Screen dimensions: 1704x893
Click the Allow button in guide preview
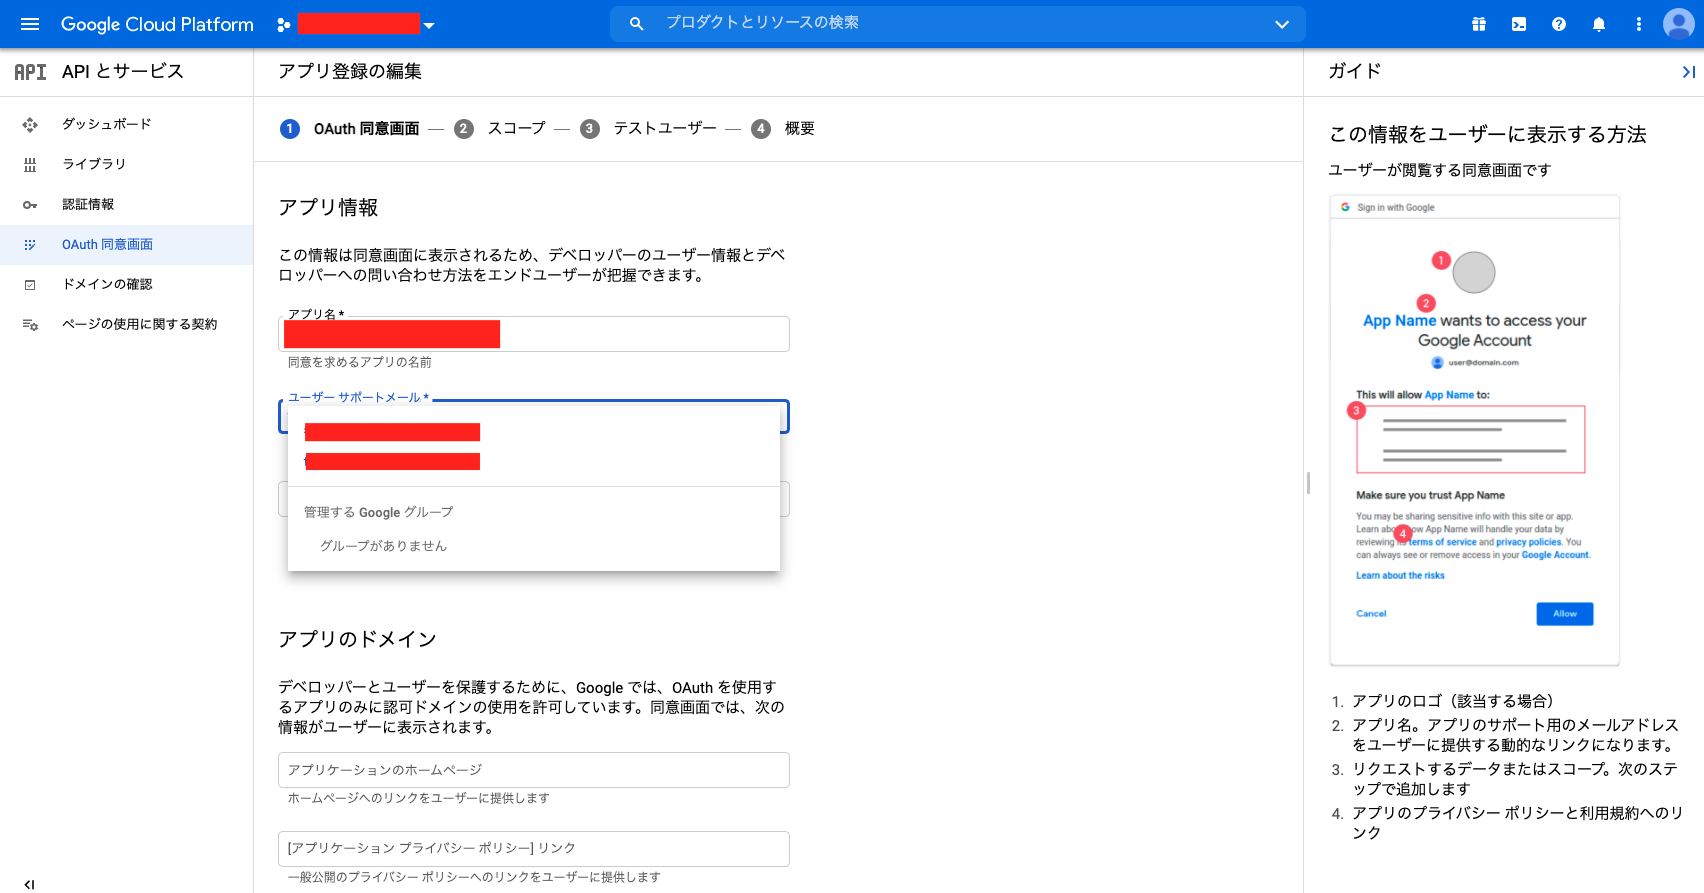pos(1565,614)
